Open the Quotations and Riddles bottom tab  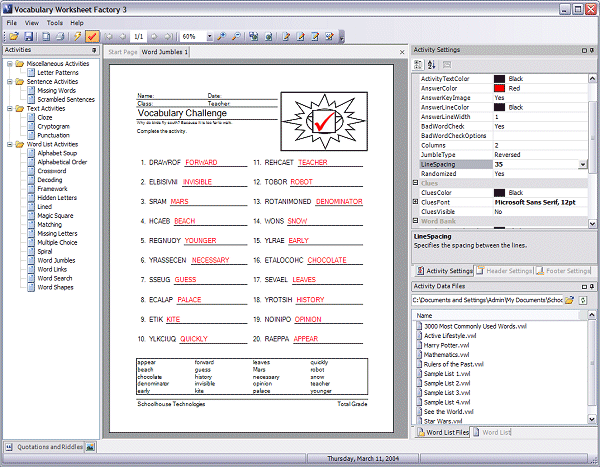(x=45, y=447)
